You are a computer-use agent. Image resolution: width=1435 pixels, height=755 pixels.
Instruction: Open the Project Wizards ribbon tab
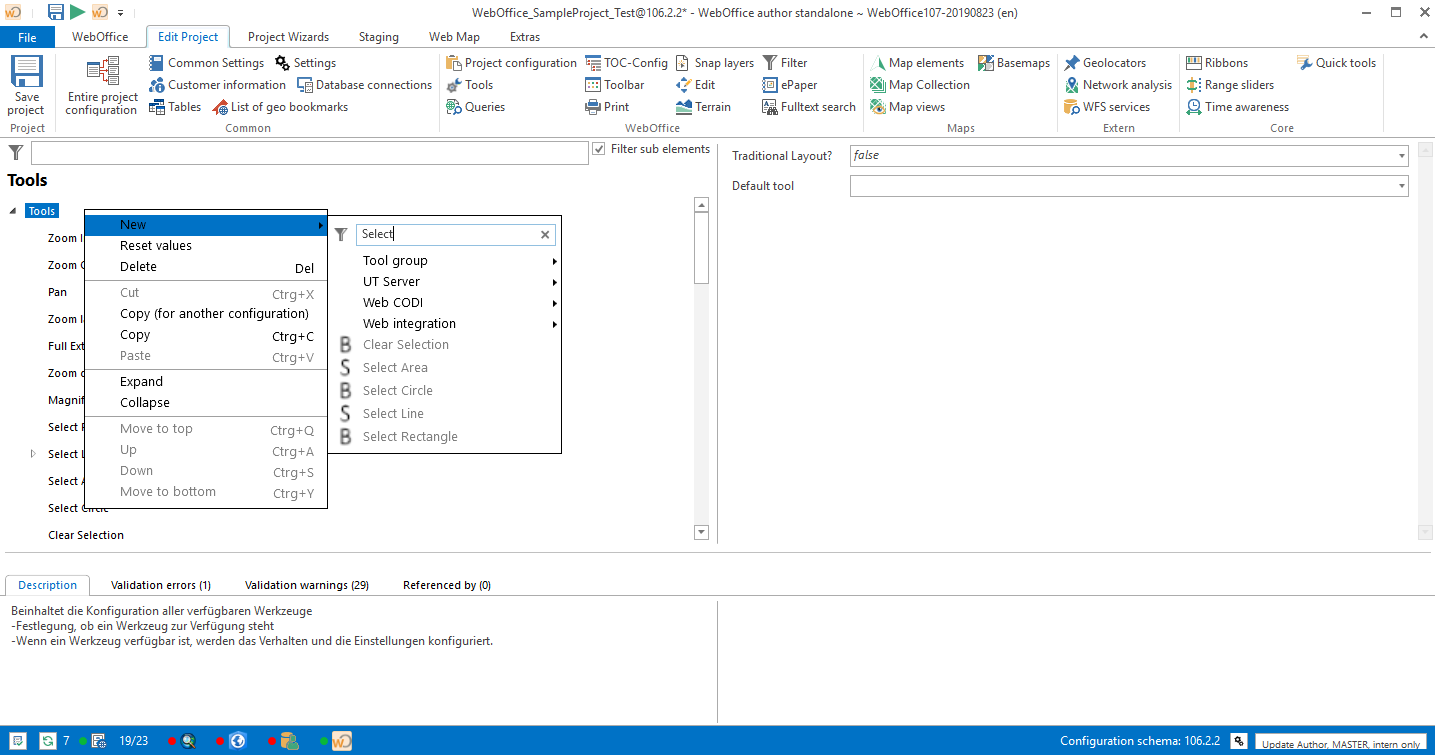click(288, 36)
